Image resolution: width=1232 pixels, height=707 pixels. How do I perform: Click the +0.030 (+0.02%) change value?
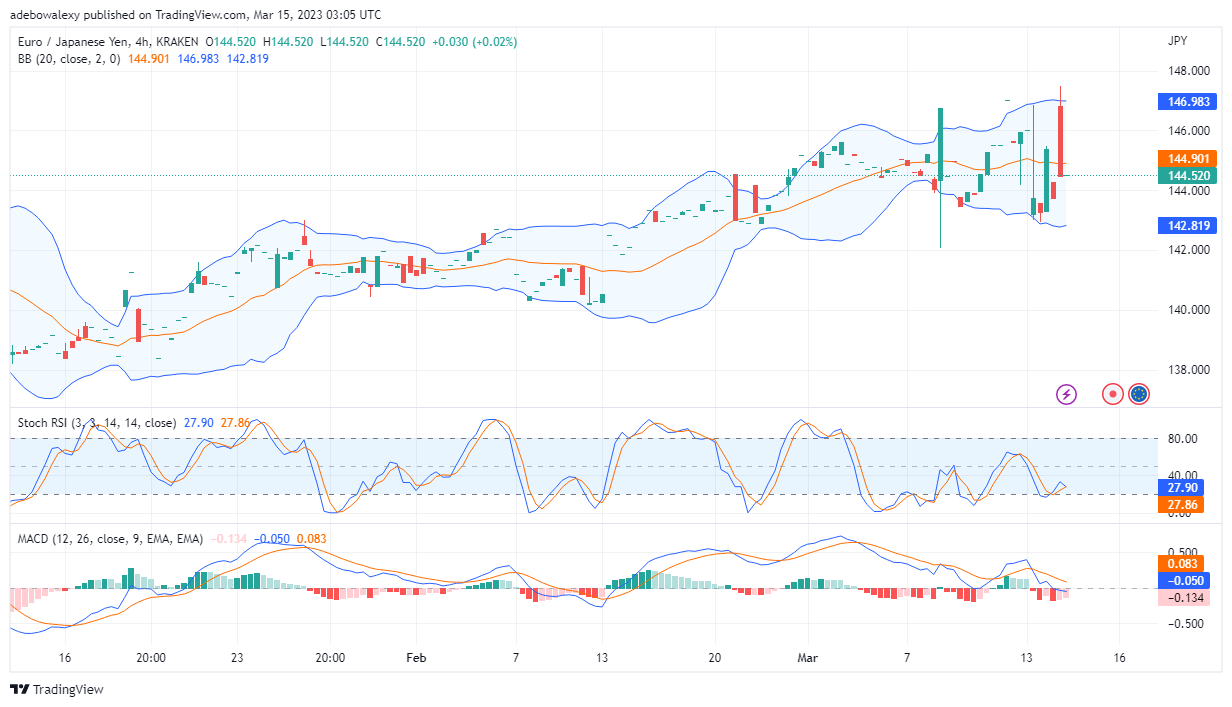(x=475, y=42)
